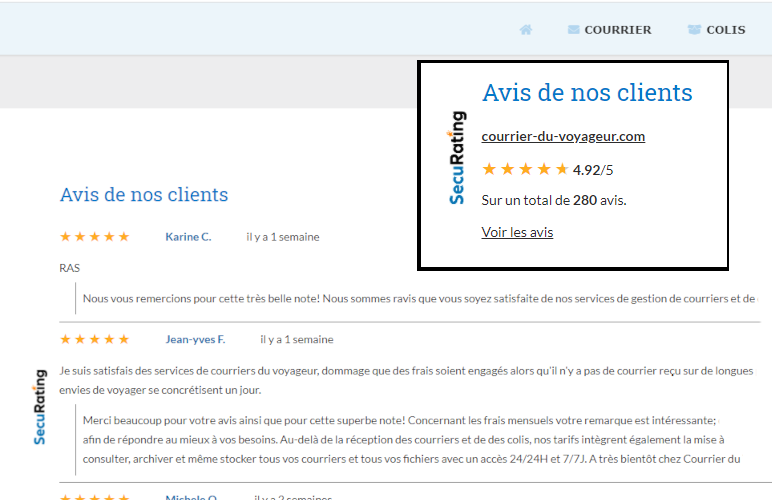This screenshot has height=500, width=772.
Task: Click 'Sur un total de 280 avis.'
Action: pyautogui.click(x=554, y=200)
